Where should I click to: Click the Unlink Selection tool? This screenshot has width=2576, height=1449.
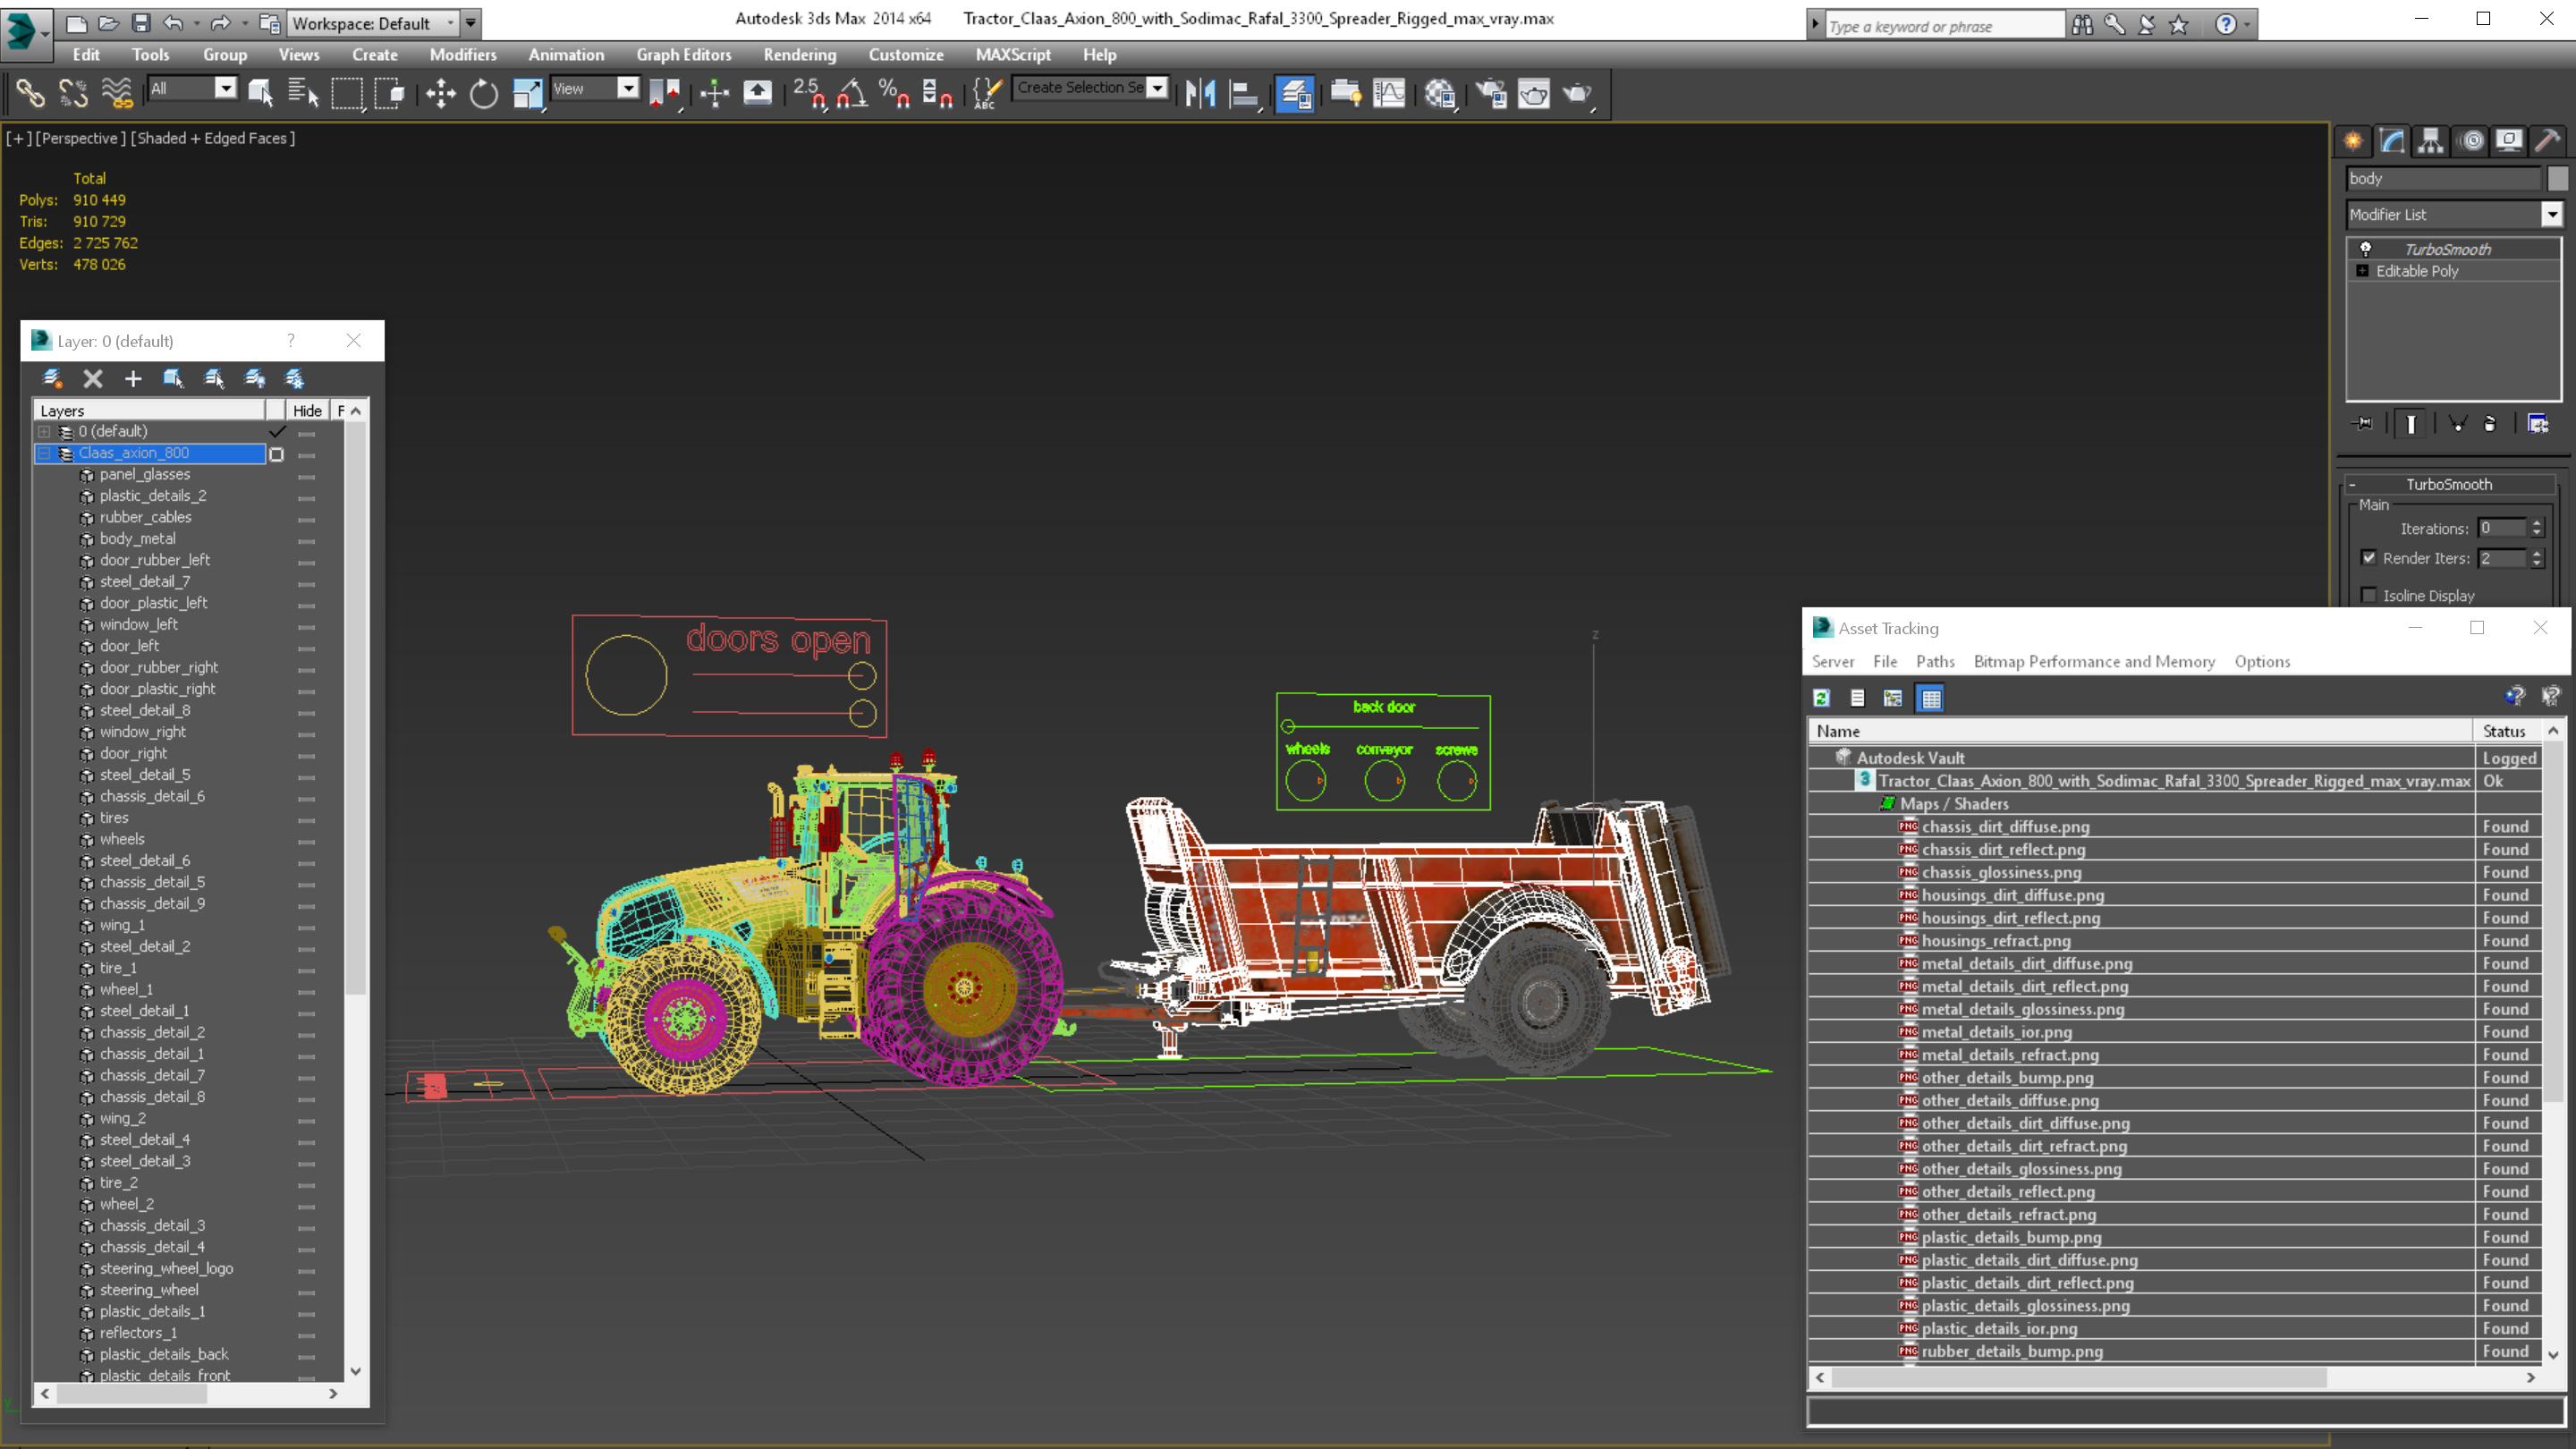73,94
